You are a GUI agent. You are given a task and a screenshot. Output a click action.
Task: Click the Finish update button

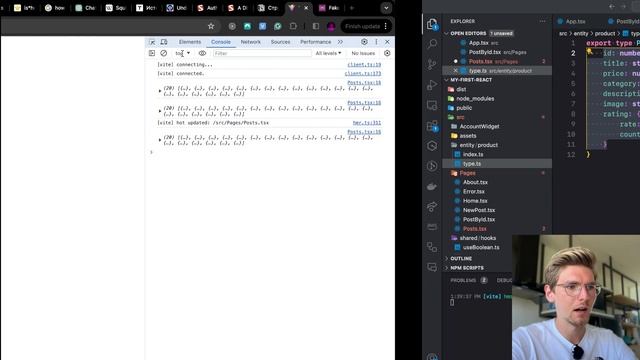point(366,26)
